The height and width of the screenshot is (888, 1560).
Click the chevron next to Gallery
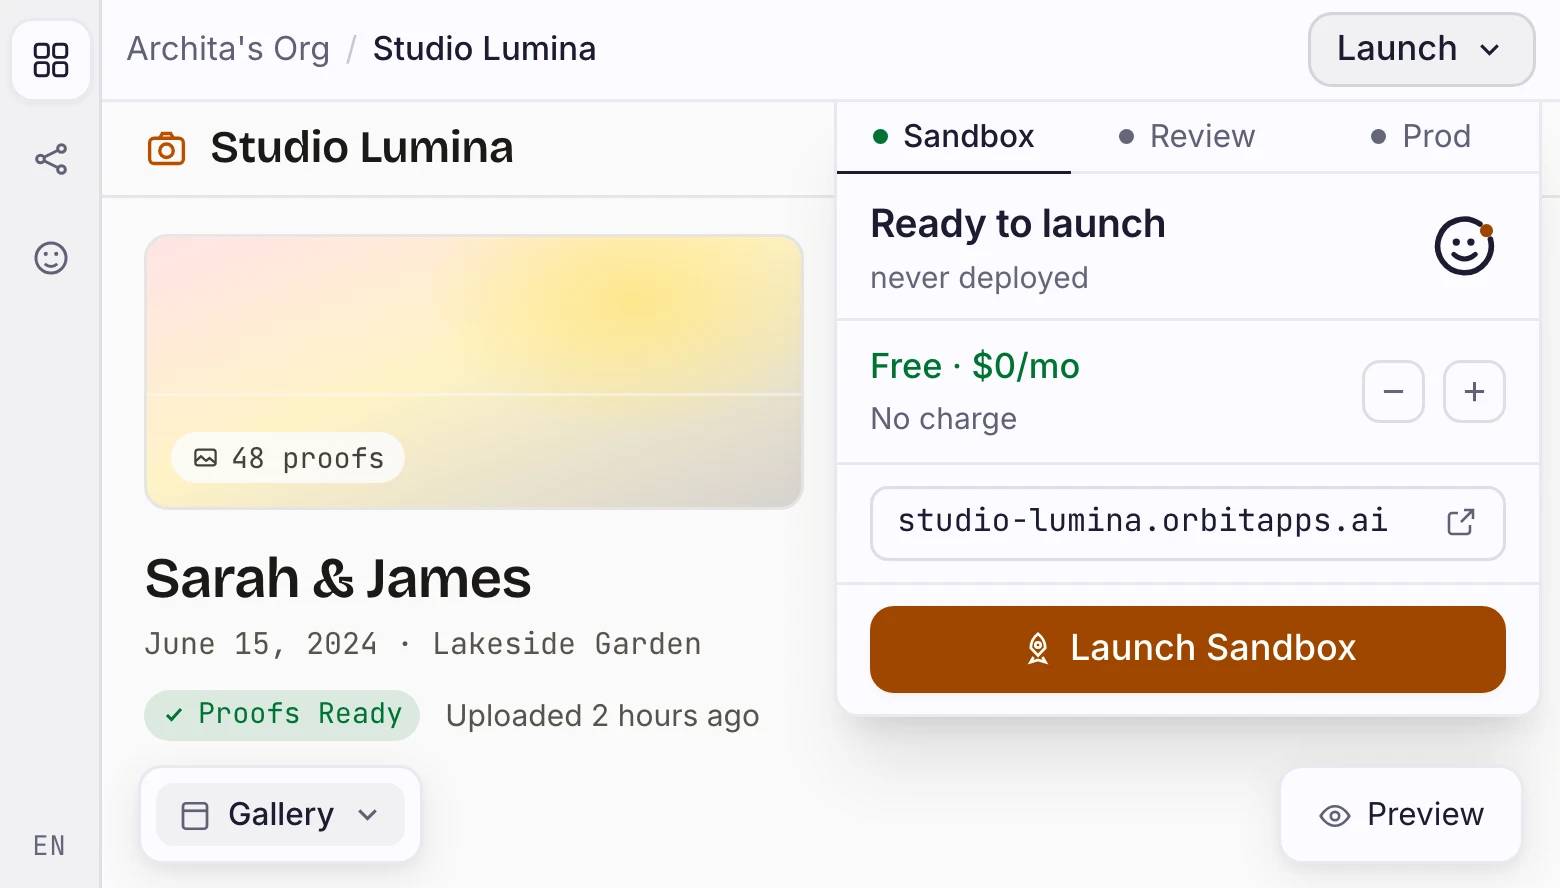tap(368, 815)
